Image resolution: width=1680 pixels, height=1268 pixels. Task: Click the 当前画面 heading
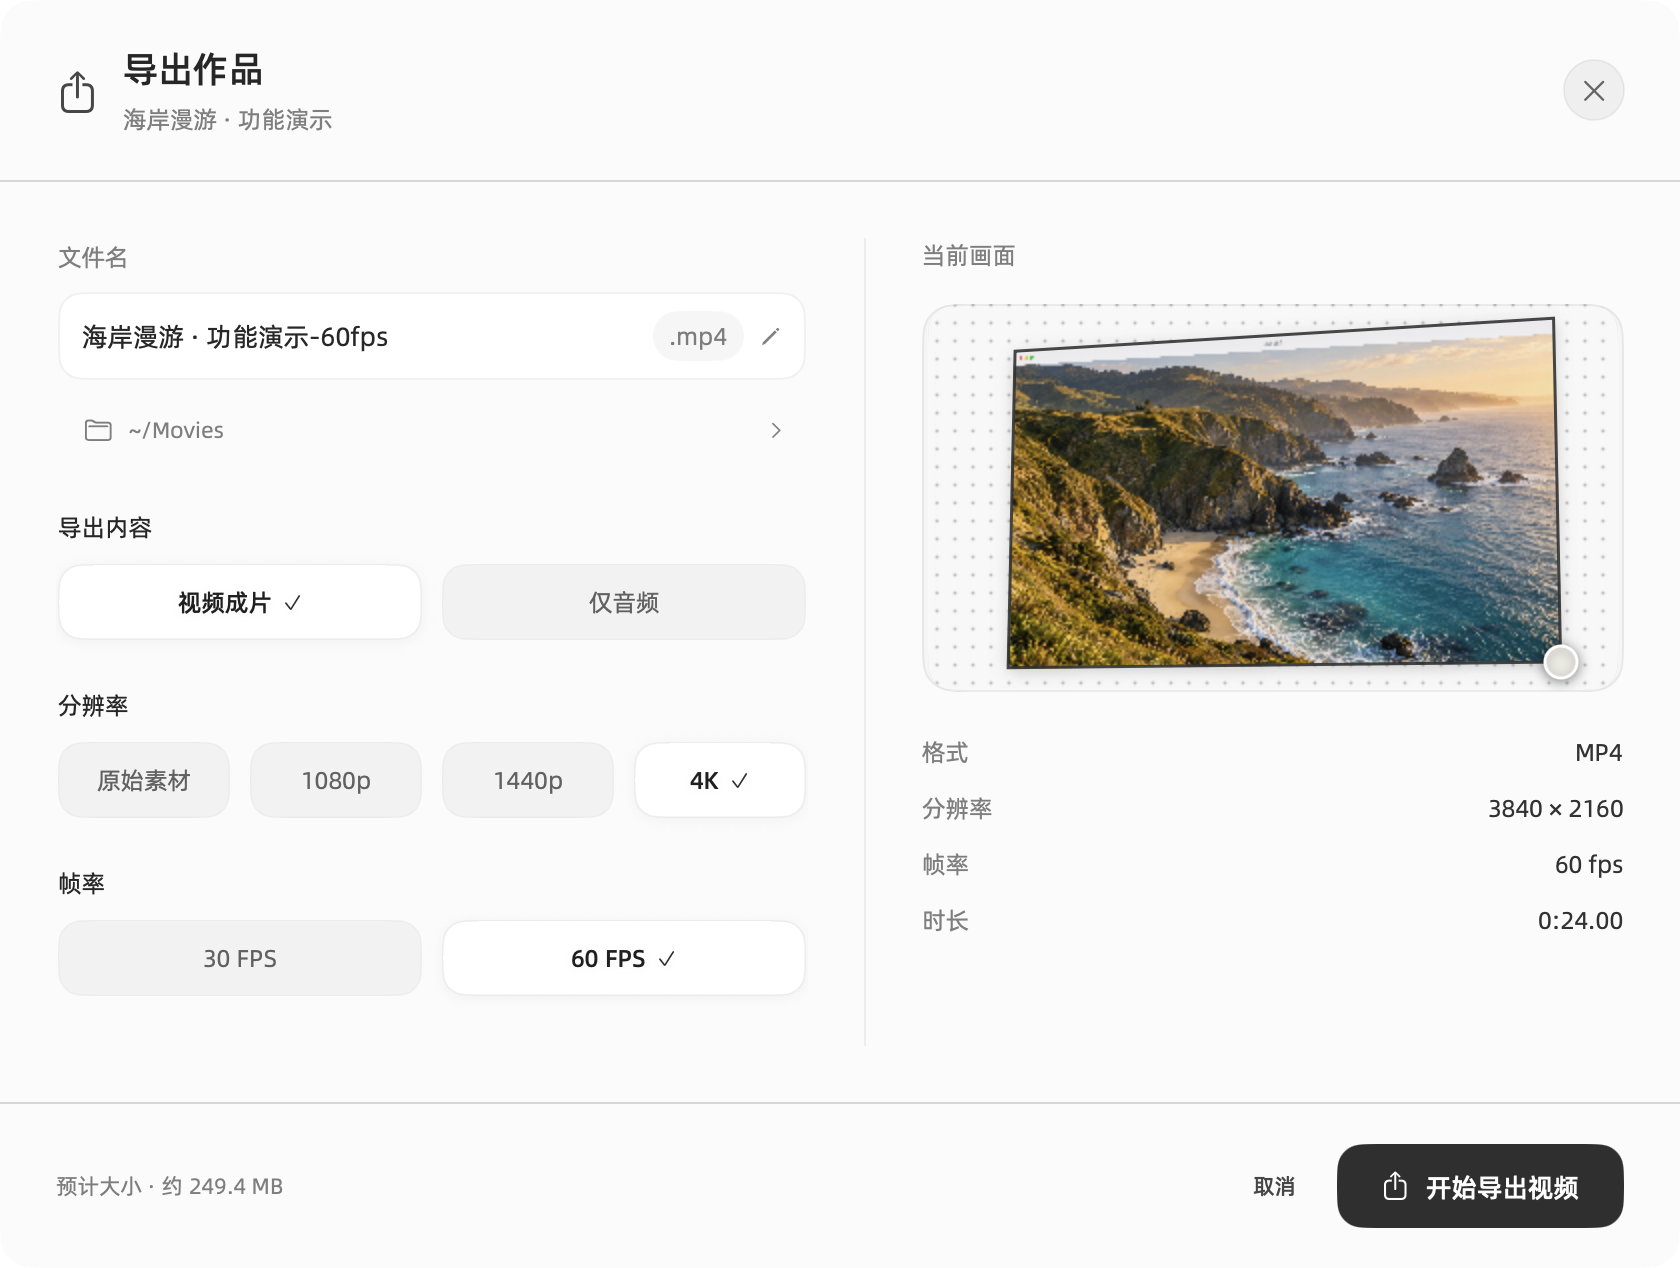[x=968, y=256]
